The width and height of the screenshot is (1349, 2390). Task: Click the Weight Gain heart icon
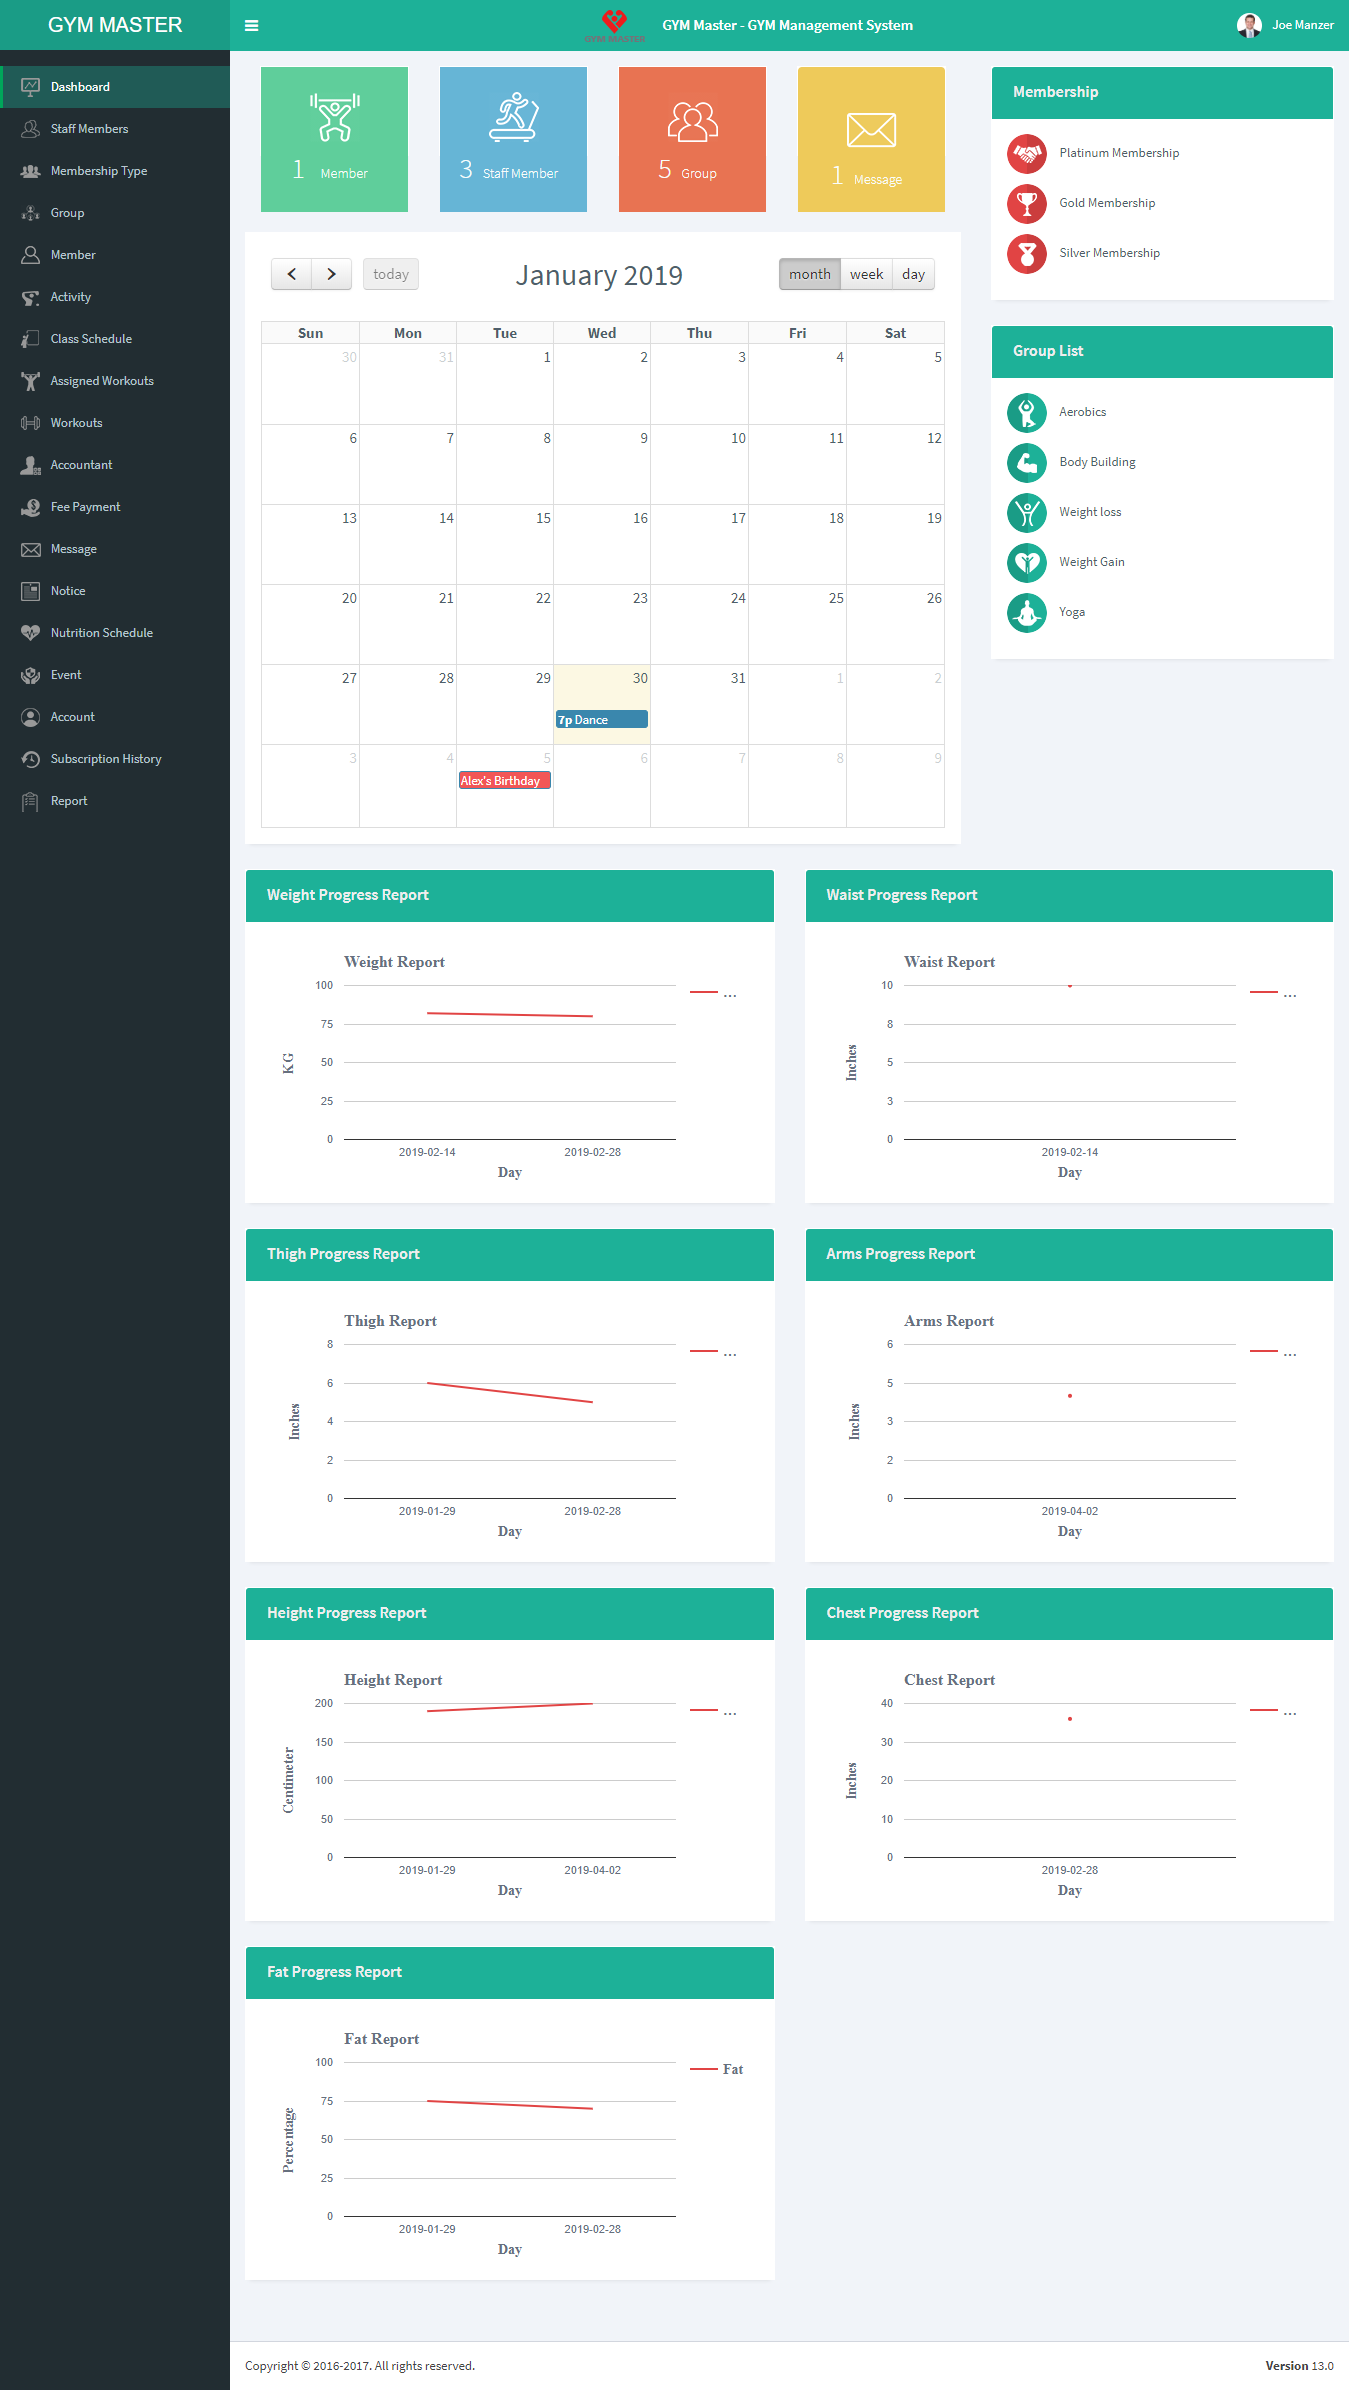pyautogui.click(x=1026, y=563)
